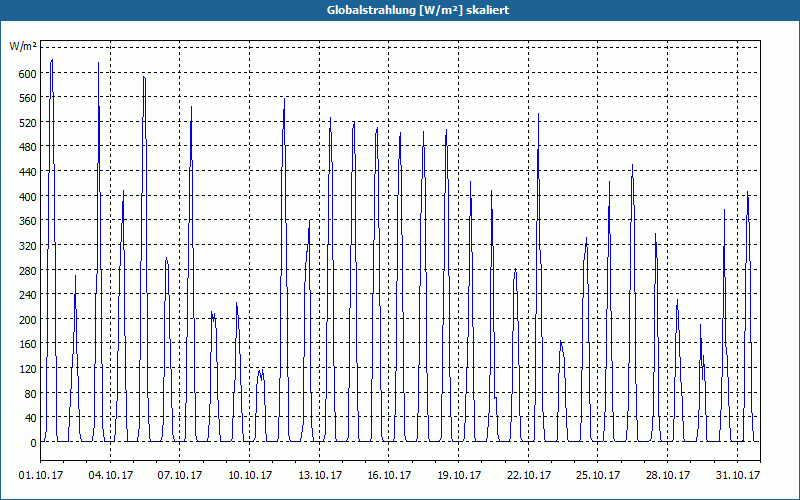
Task: Click the 600 y-axis value
Action: (27, 73)
